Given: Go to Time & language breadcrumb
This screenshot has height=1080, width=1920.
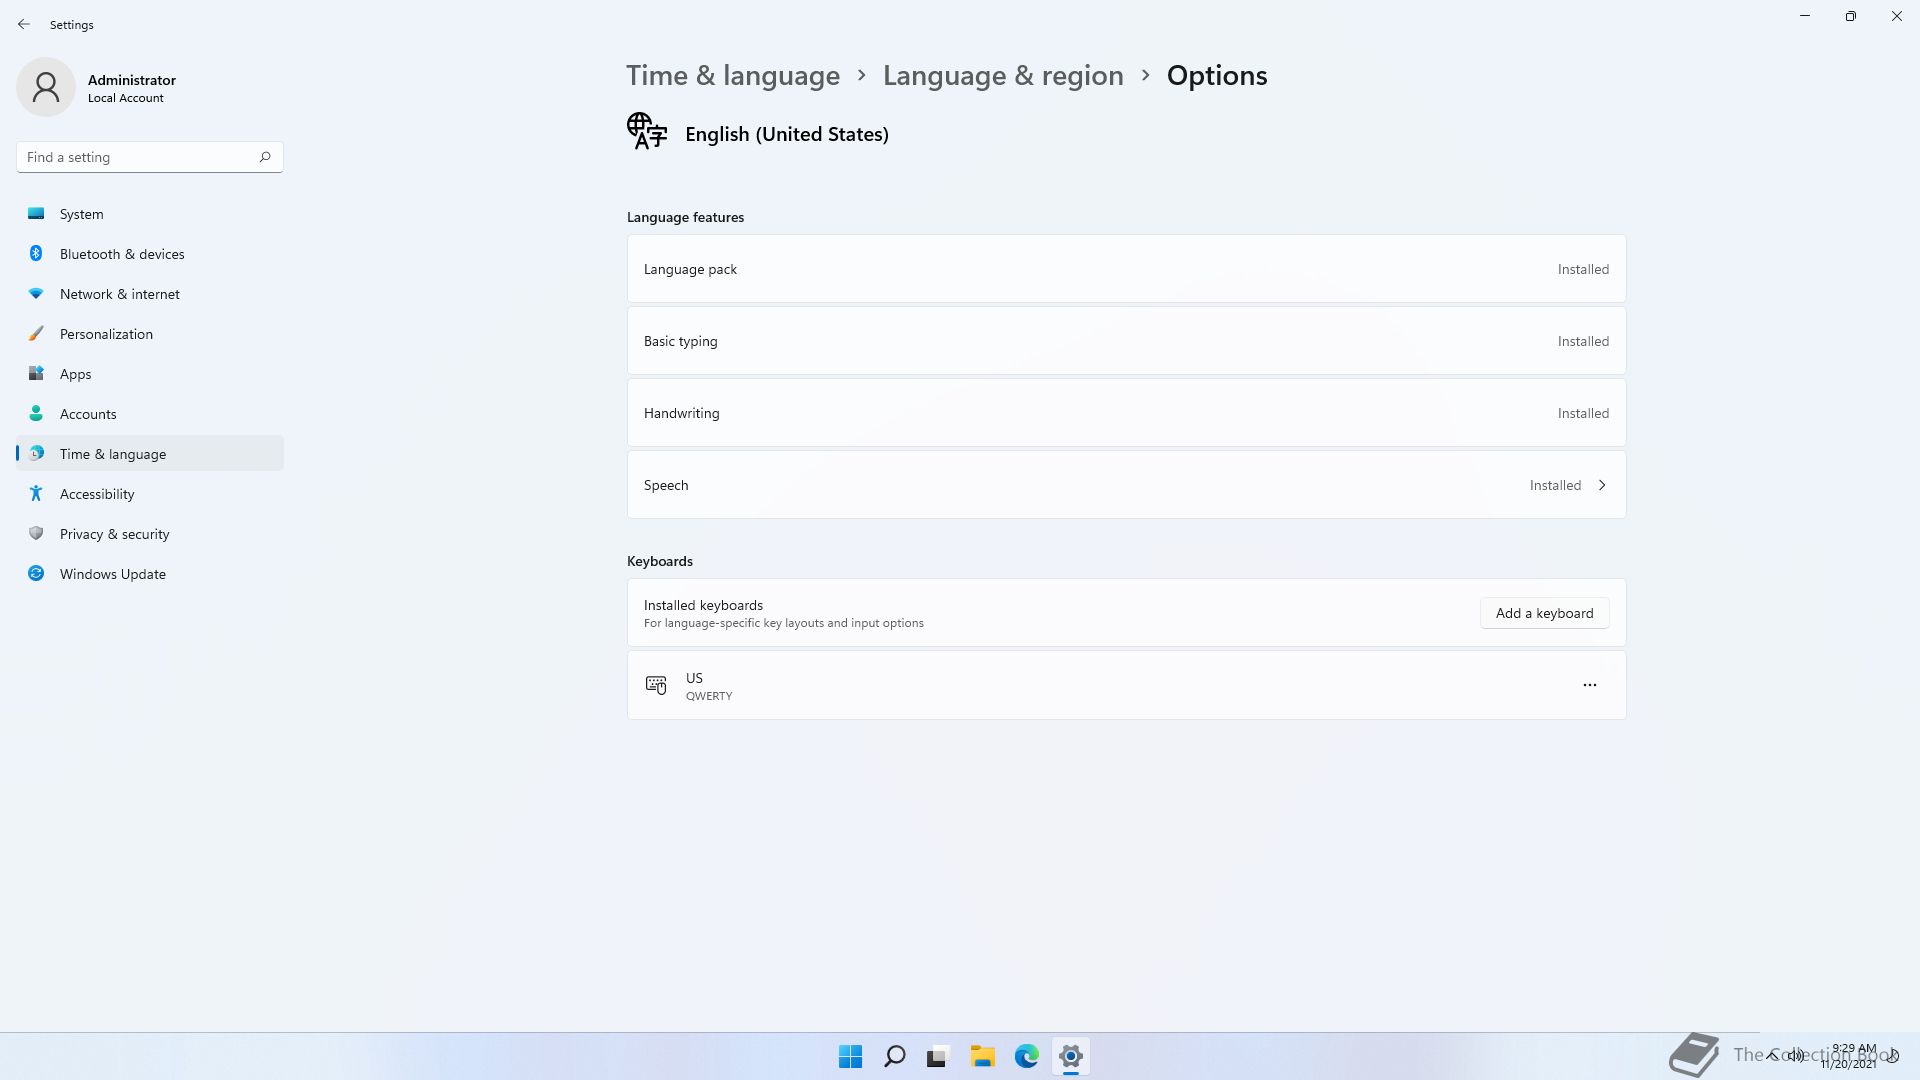Looking at the screenshot, I should coord(733,76).
